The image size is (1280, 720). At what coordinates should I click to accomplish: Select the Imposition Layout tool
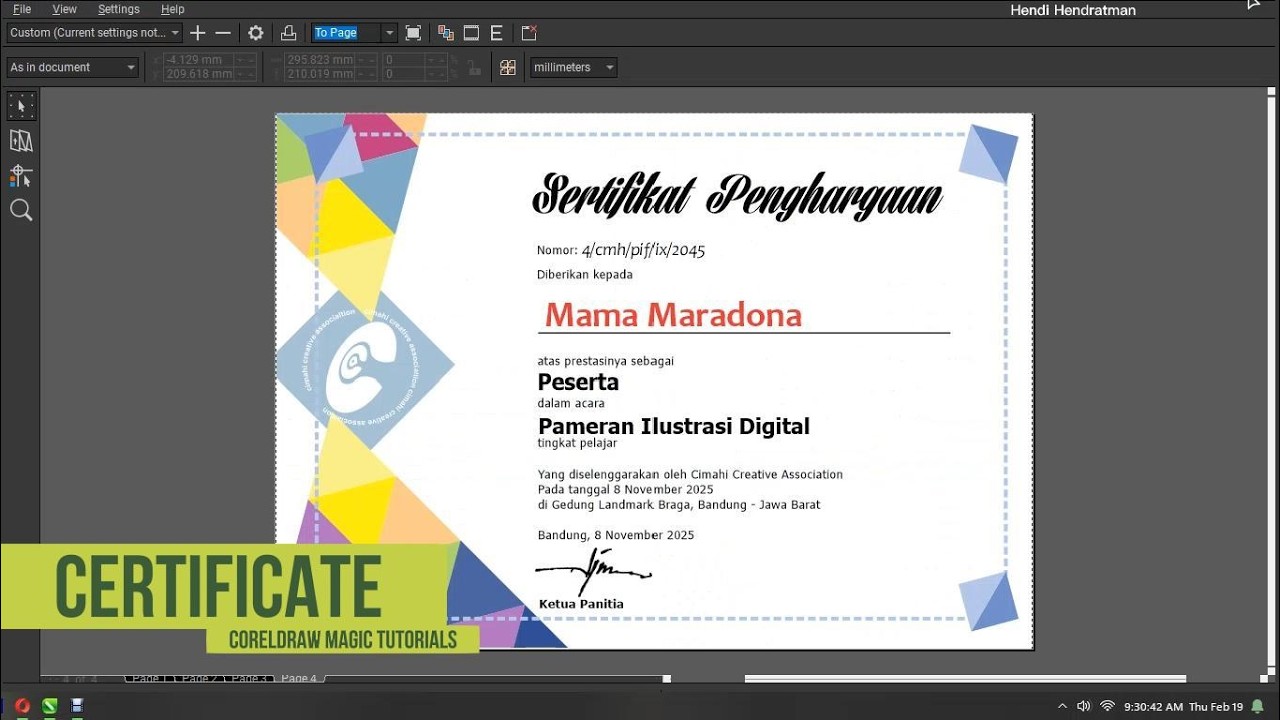(21, 141)
